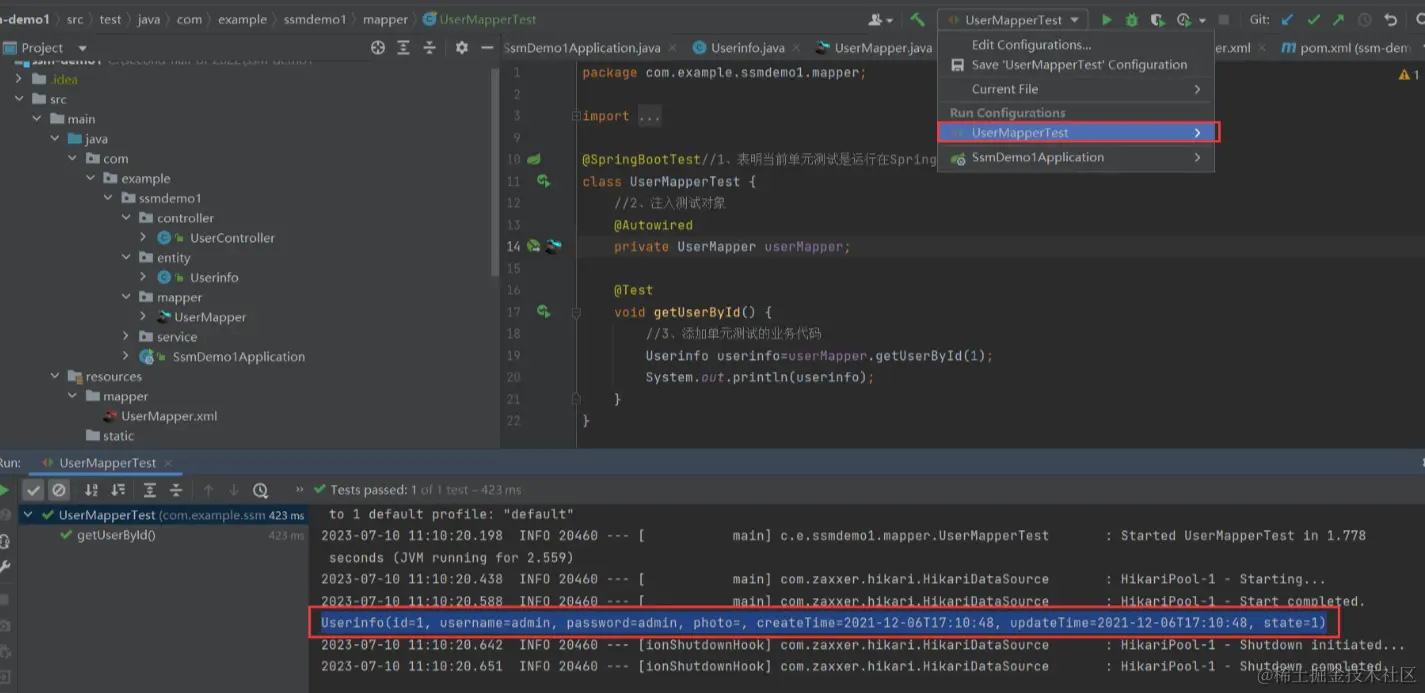
Task: Select SsmDemo1Application run configuration
Action: tap(1037, 158)
